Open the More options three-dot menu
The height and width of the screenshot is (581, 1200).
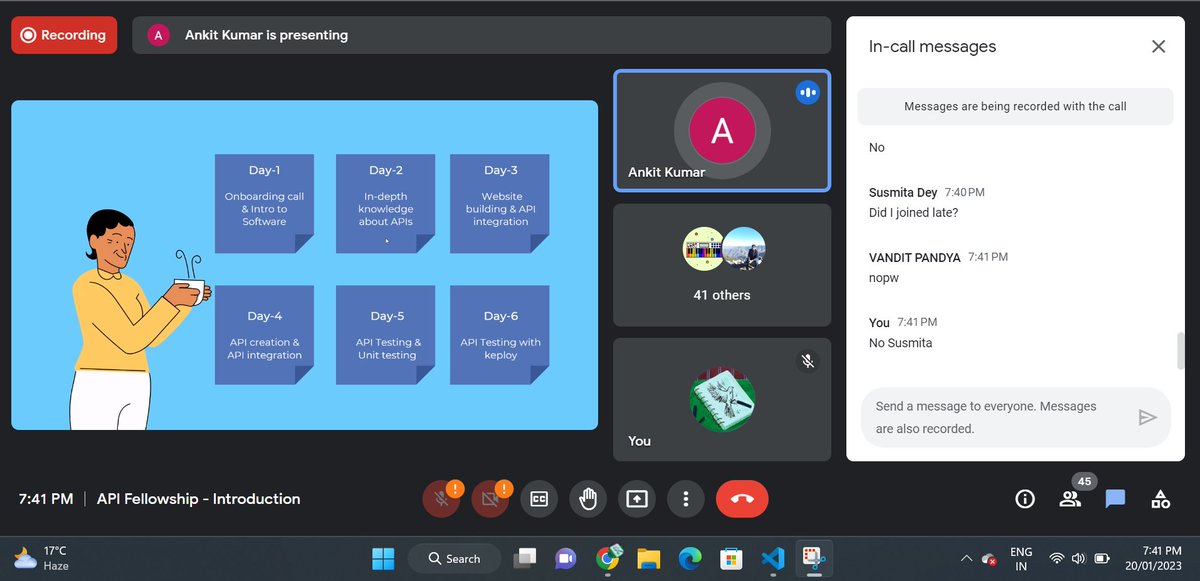pyautogui.click(x=686, y=498)
